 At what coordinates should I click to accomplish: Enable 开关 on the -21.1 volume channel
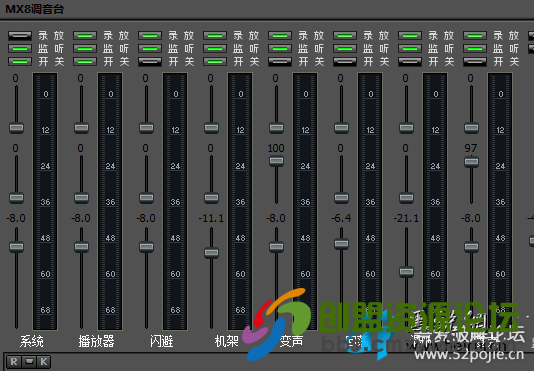(x=410, y=61)
